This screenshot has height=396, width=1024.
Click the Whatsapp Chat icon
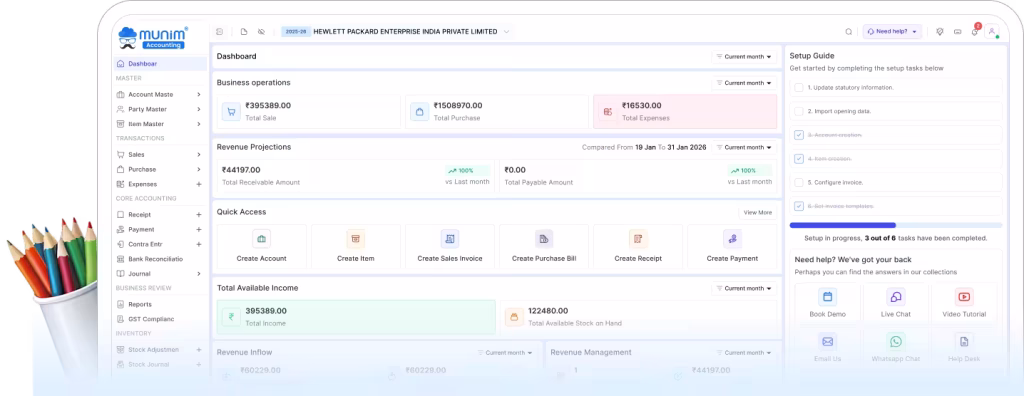tap(895, 341)
